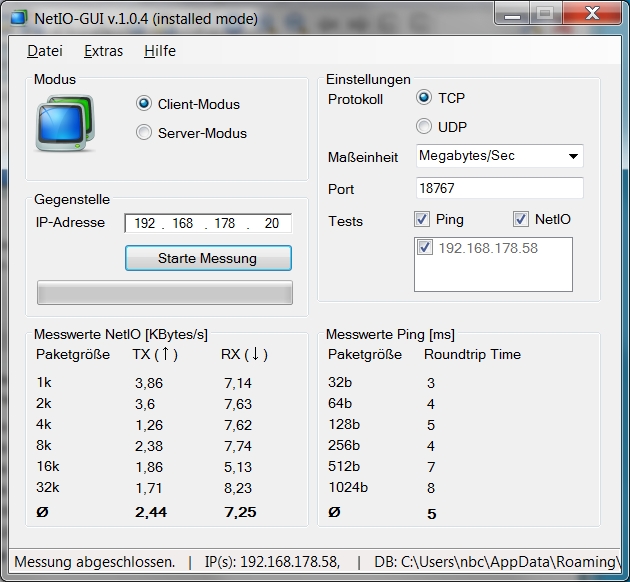Click the 32k packet size label
The image size is (630, 582).
pyautogui.click(x=48, y=487)
